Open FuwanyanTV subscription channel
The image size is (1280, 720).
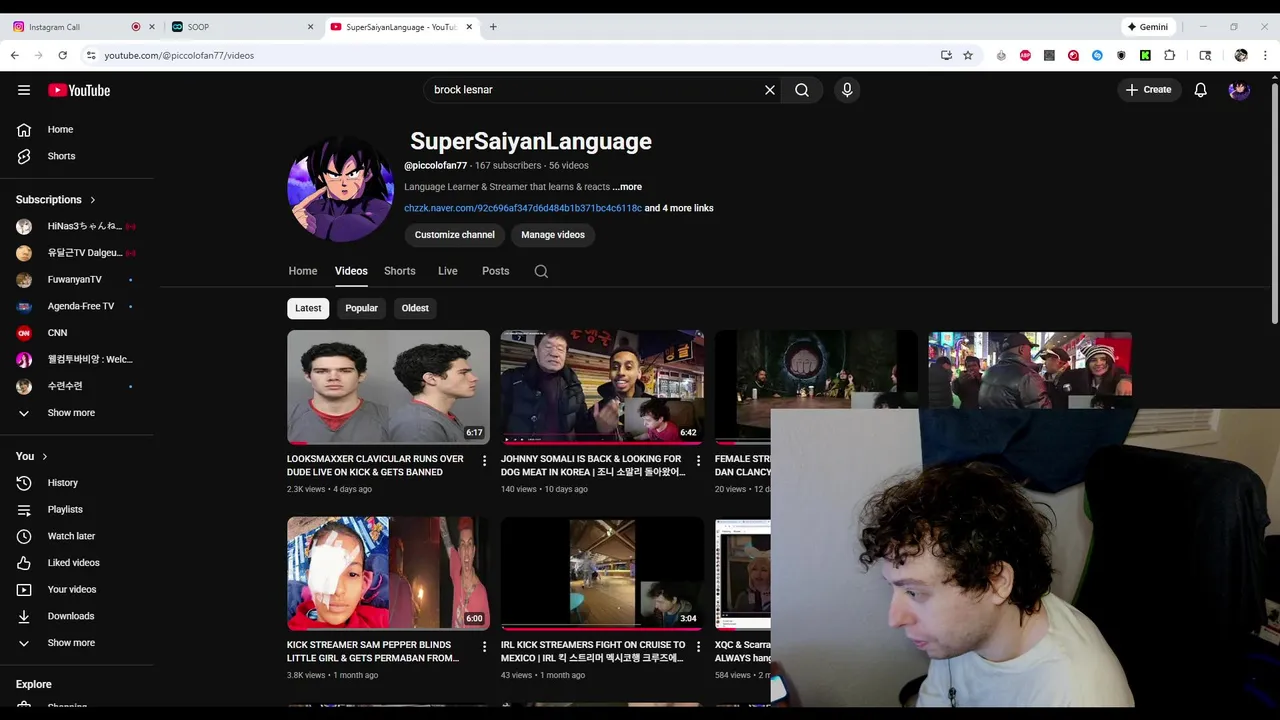pyautogui.click(x=77, y=279)
